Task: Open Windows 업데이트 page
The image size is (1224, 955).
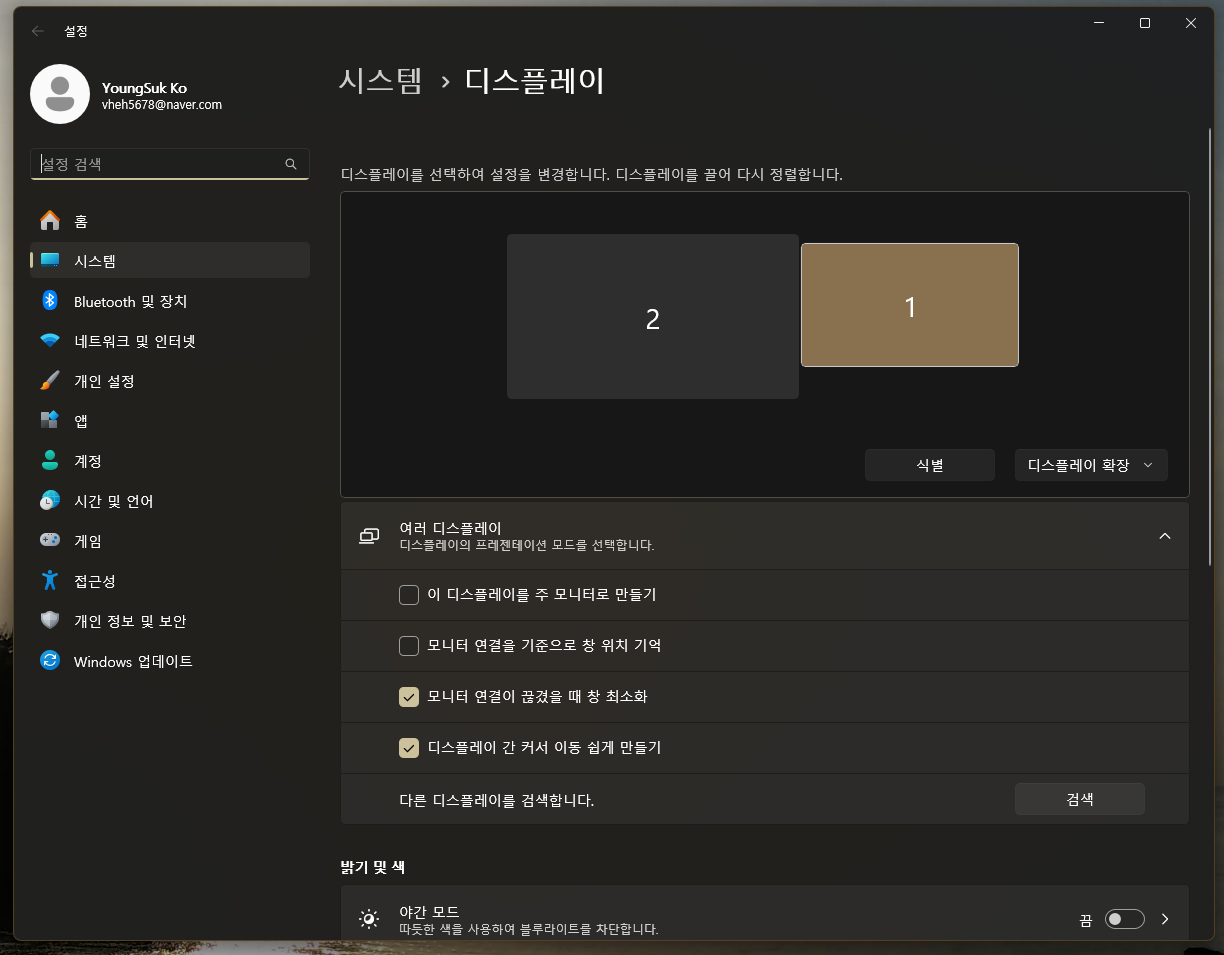Action: point(170,661)
